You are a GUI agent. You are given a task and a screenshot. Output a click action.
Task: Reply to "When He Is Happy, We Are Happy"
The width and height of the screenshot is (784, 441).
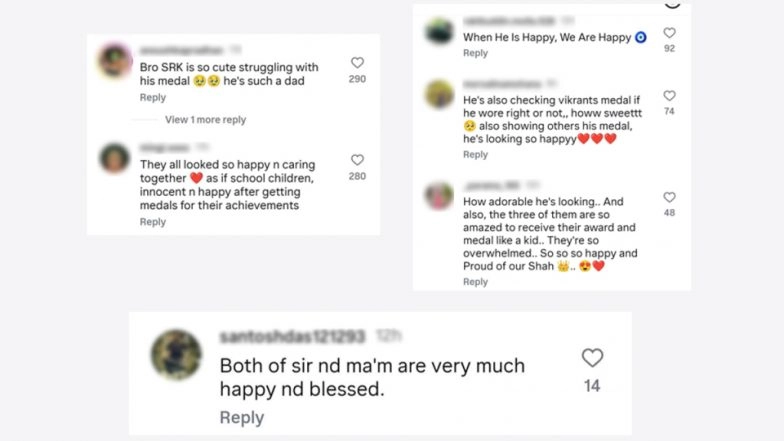475,53
